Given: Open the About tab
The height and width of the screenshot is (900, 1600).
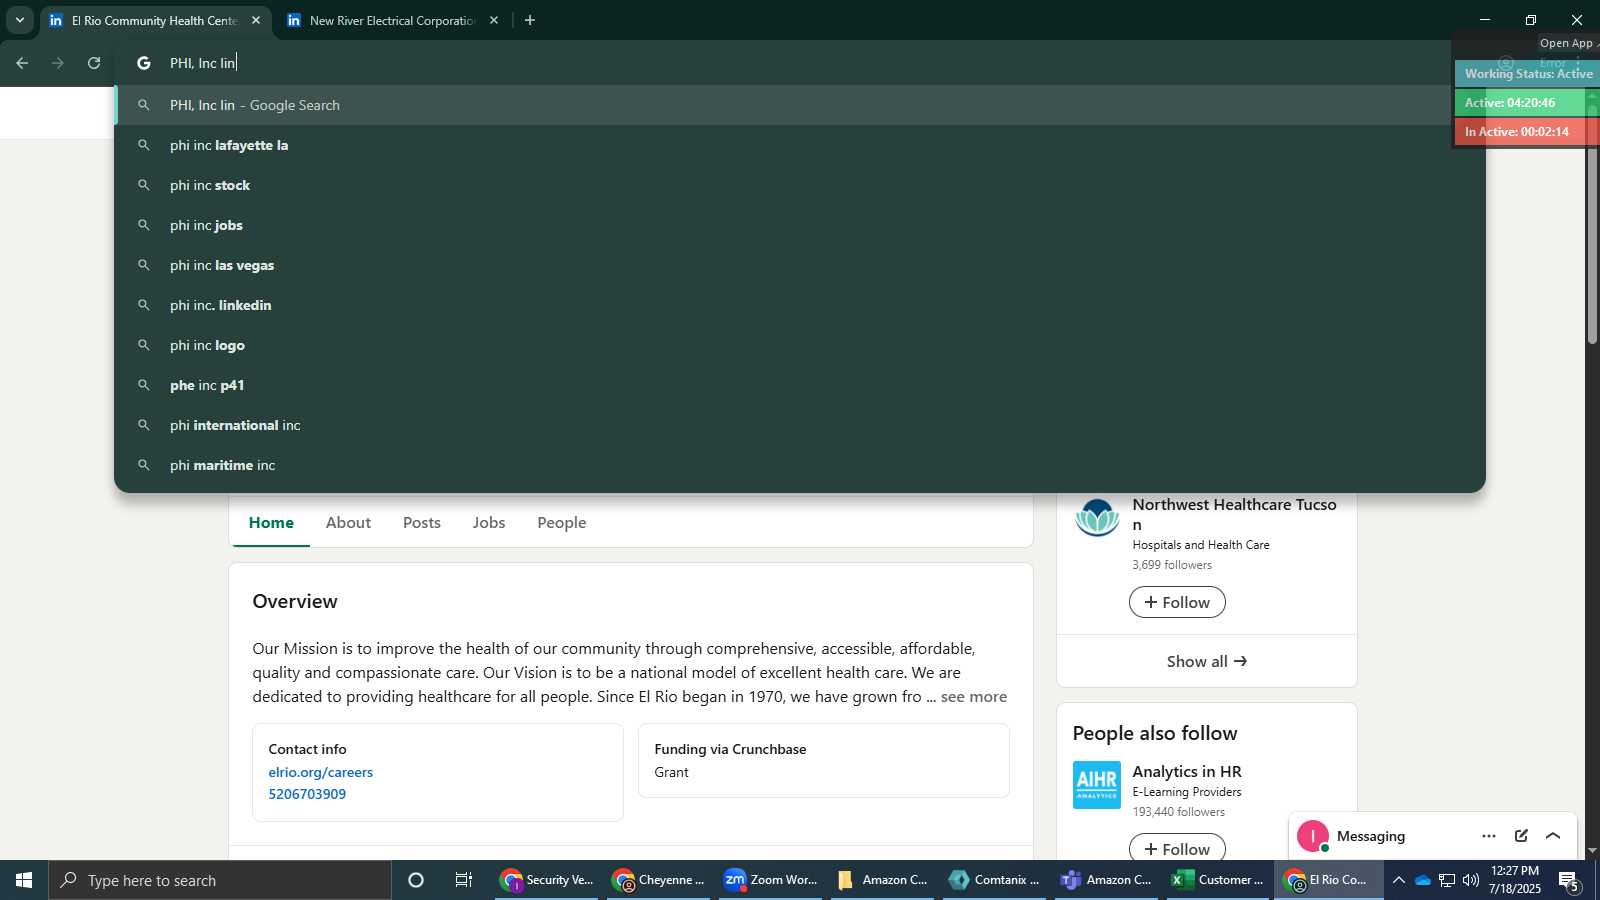Looking at the screenshot, I should 348,522.
